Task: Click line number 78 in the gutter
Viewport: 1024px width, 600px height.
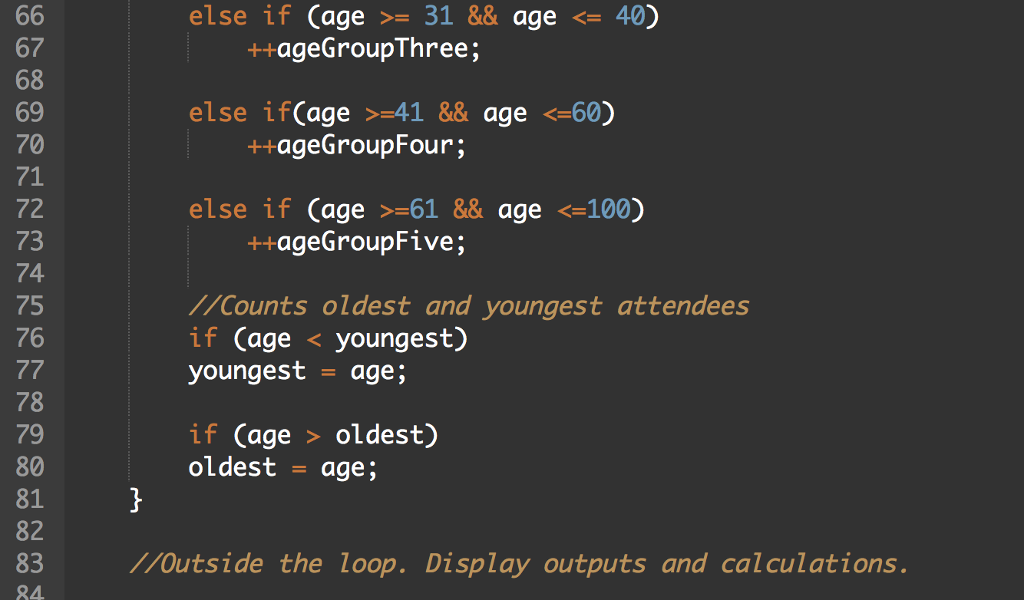Action: [30, 402]
